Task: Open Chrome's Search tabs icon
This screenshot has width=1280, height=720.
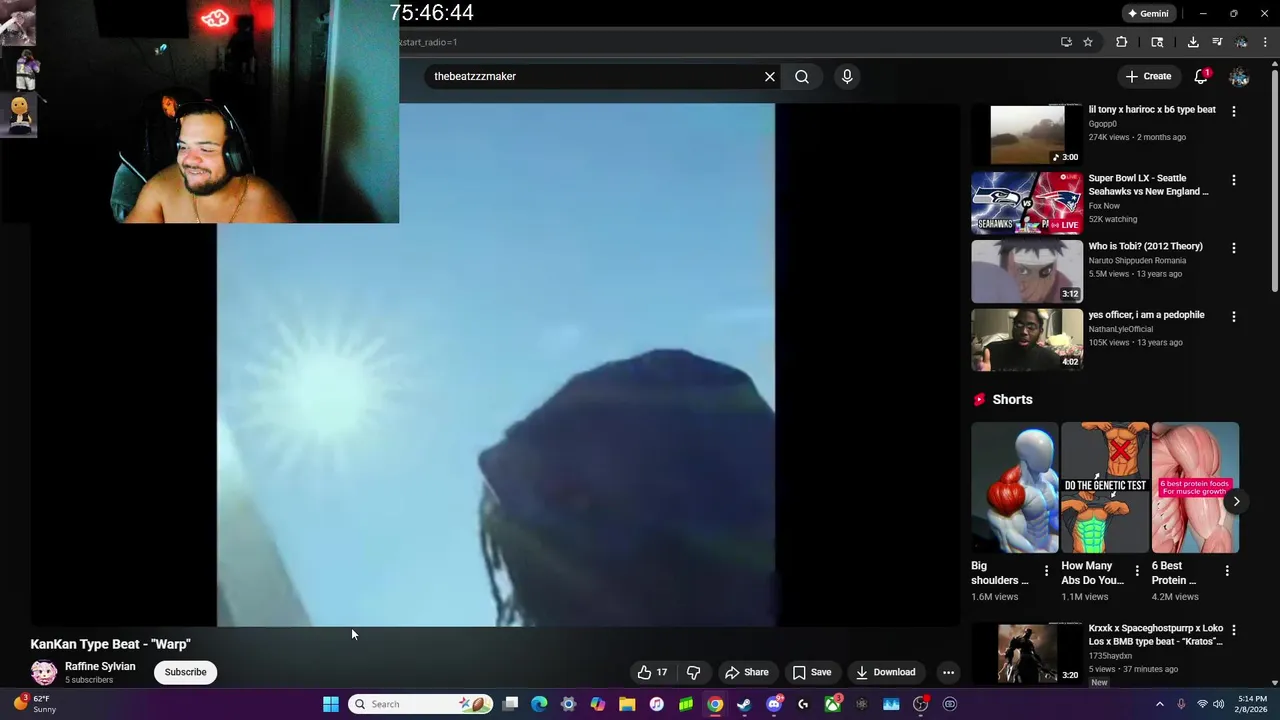Action: click(x=1157, y=42)
